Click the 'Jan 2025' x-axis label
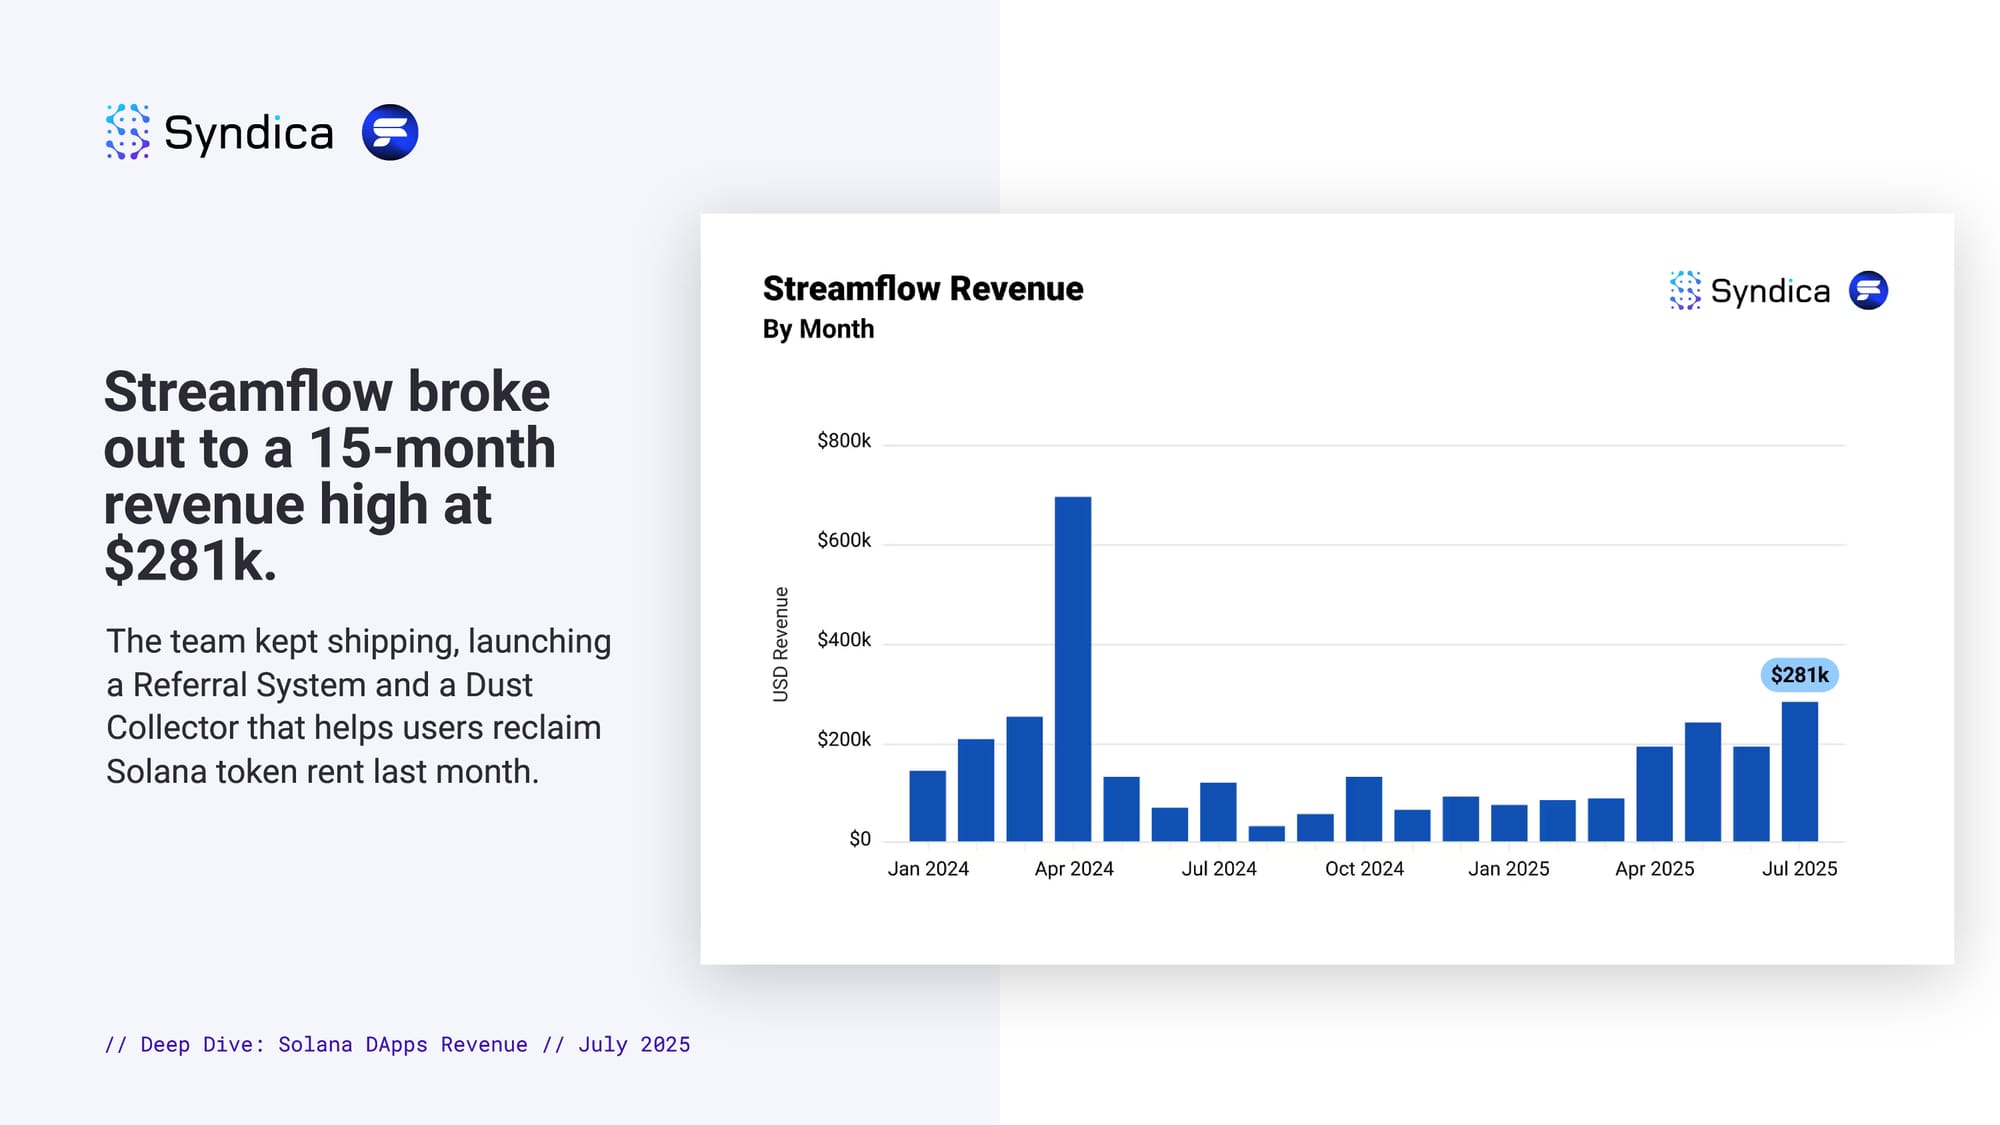Image resolution: width=2000 pixels, height=1125 pixels. [1509, 869]
